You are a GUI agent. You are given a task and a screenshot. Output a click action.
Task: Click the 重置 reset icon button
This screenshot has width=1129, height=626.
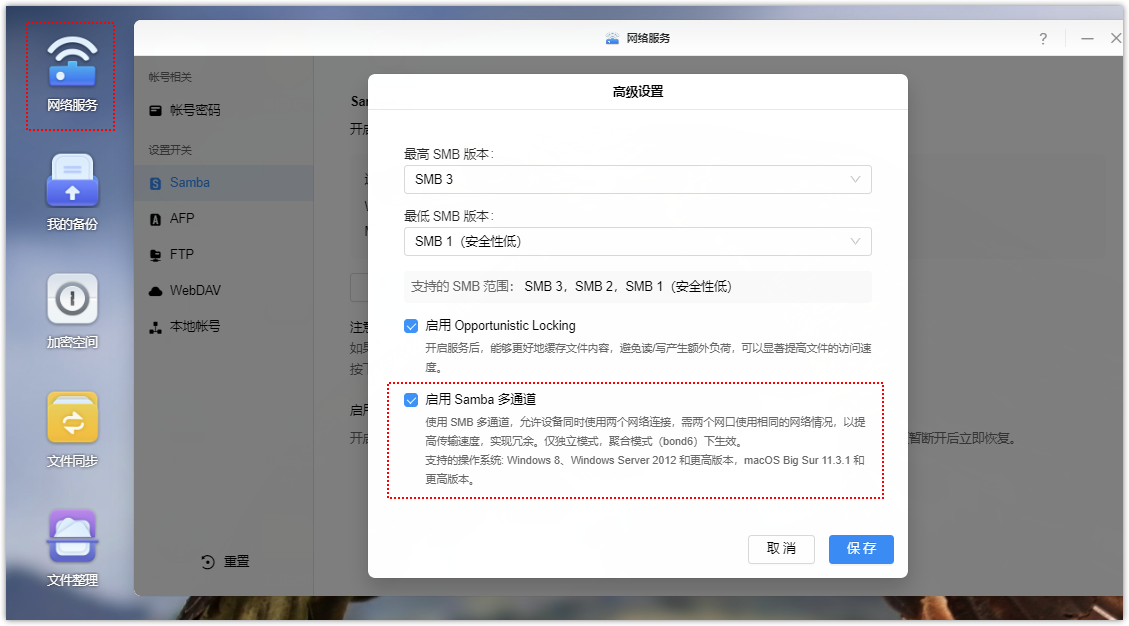coord(208,562)
